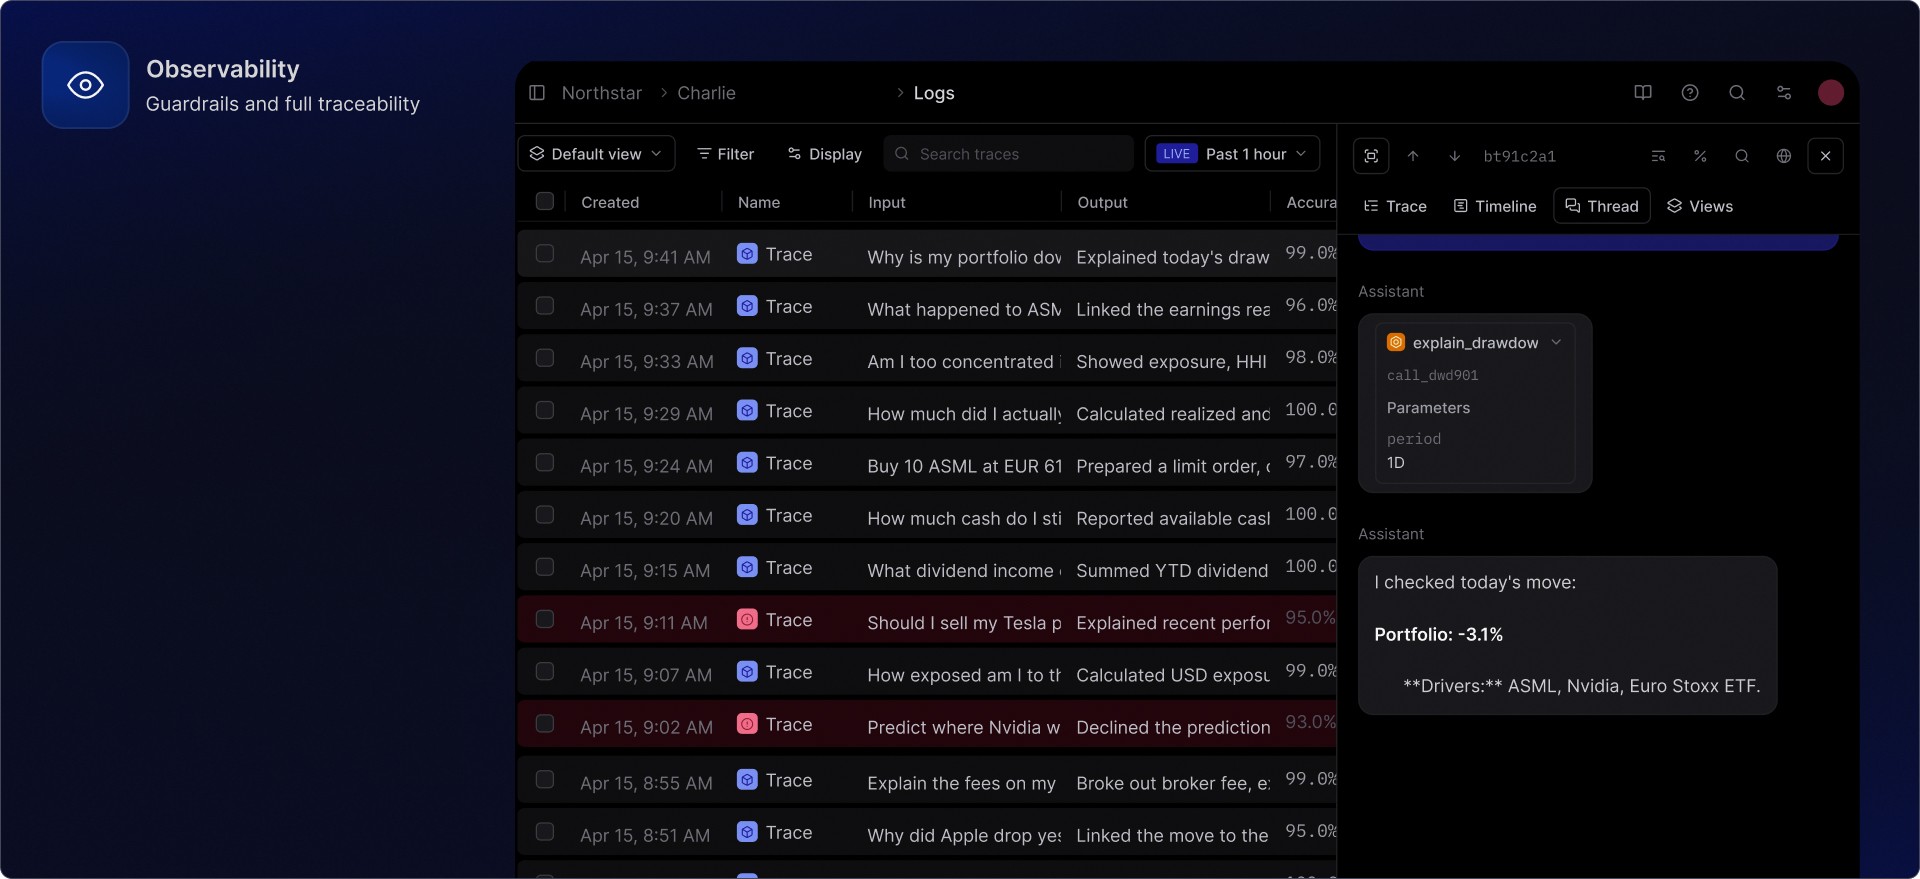Click the red trace icon in 9:11 AM row
The width and height of the screenshot is (1920, 879).
[x=747, y=620]
